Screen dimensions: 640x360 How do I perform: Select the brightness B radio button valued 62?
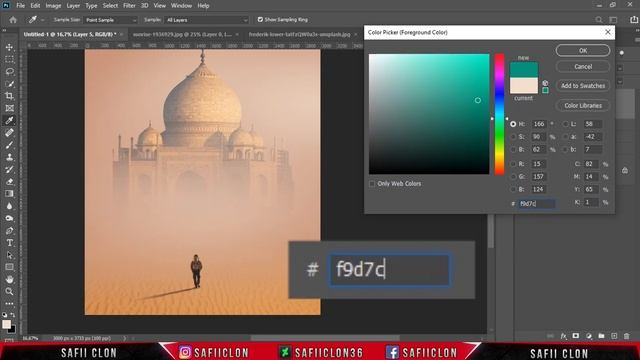tap(513, 149)
